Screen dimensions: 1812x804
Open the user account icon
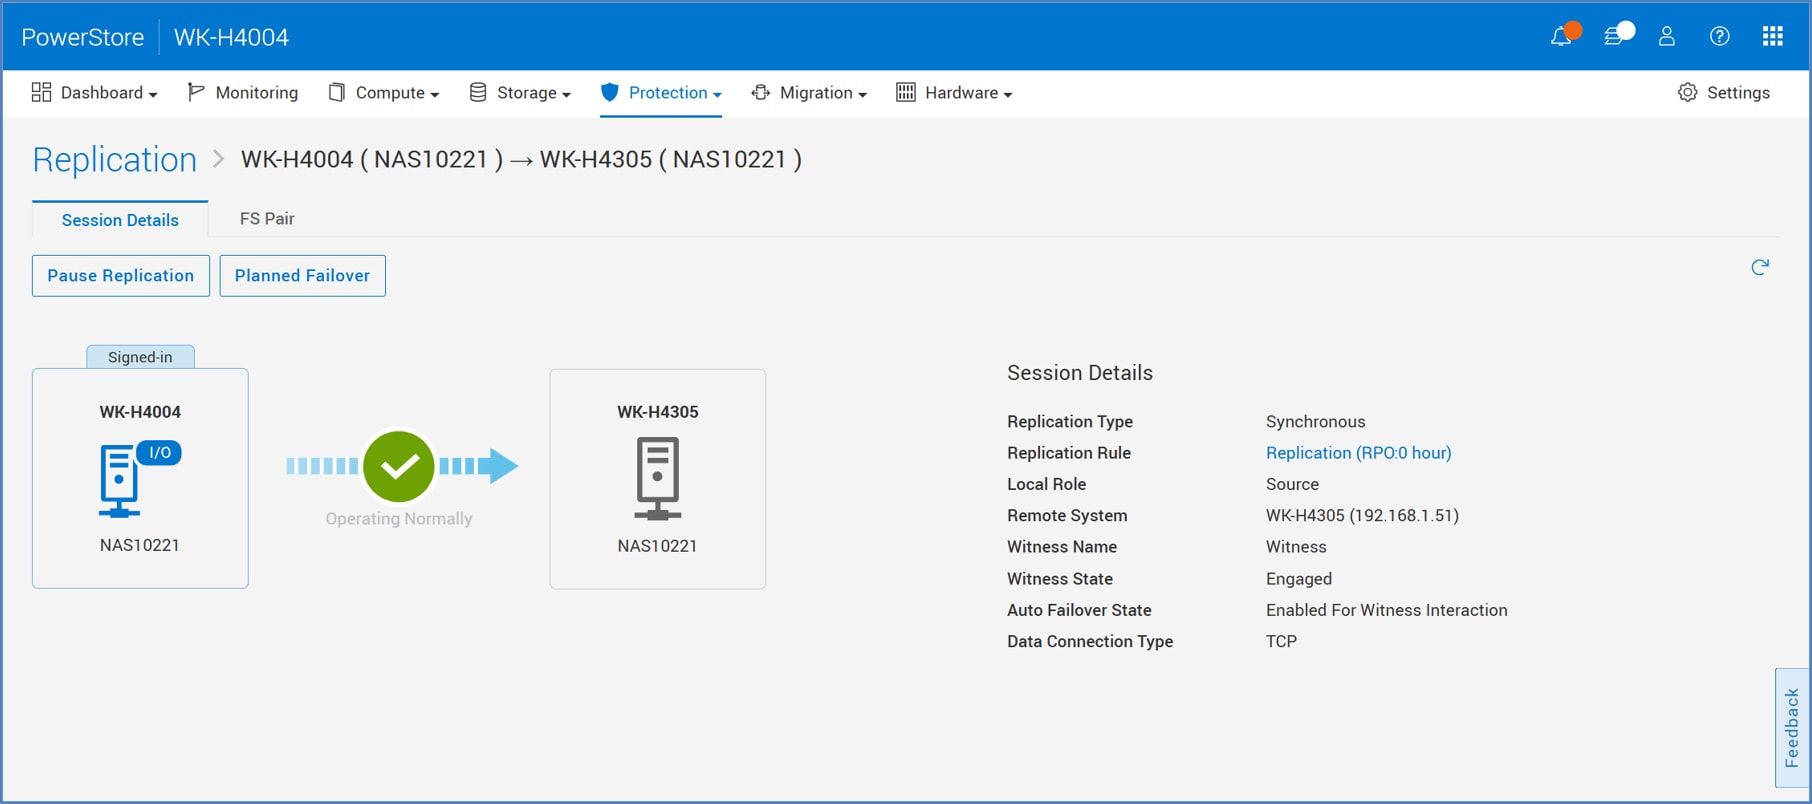(x=1667, y=37)
